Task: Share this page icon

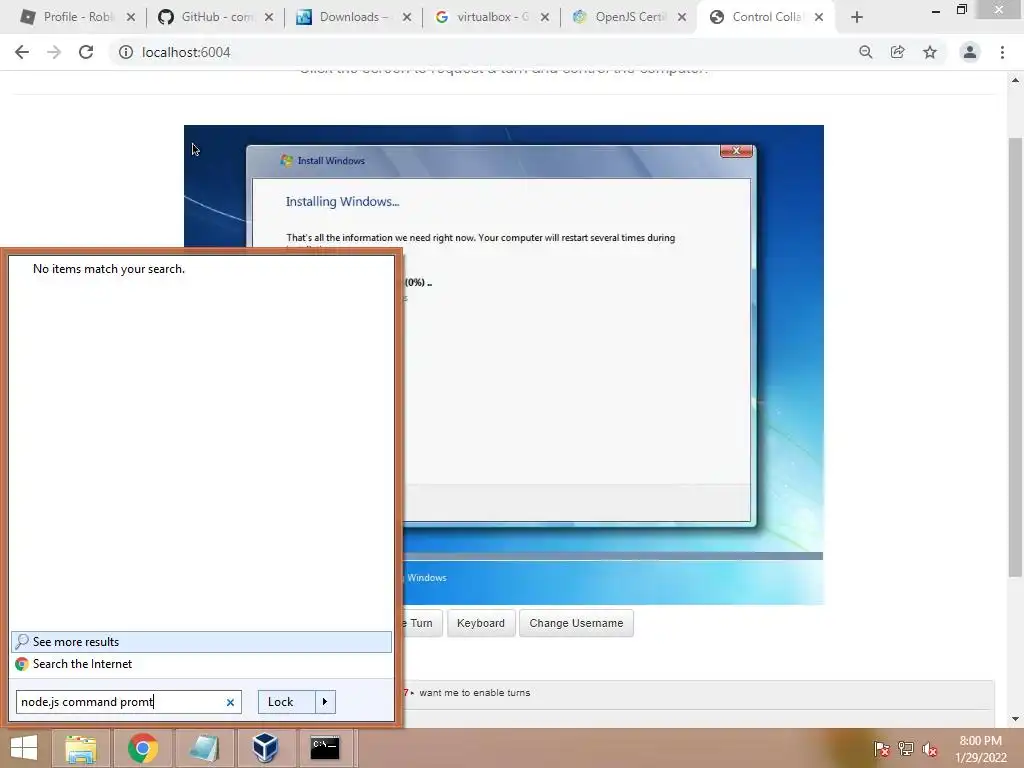Action: tap(897, 52)
